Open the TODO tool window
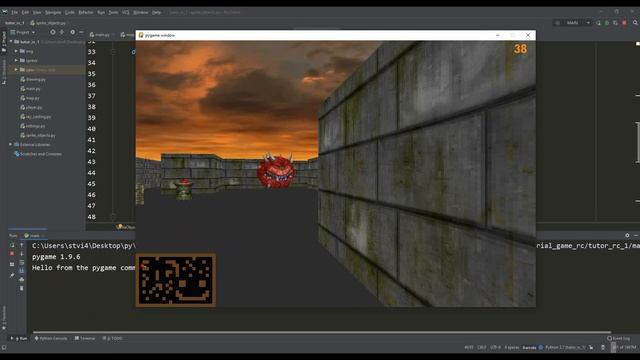This screenshot has width=640, height=360. (112, 338)
